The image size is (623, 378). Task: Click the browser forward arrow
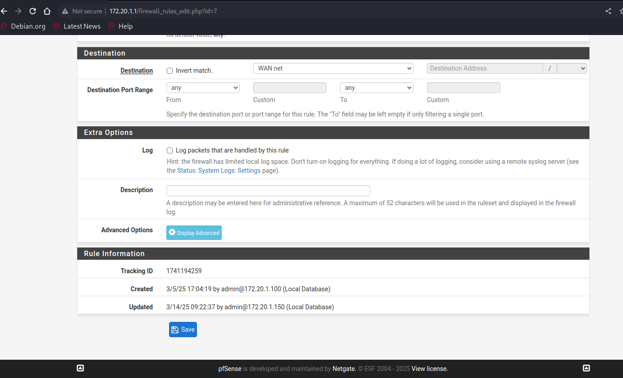pyautogui.click(x=18, y=11)
